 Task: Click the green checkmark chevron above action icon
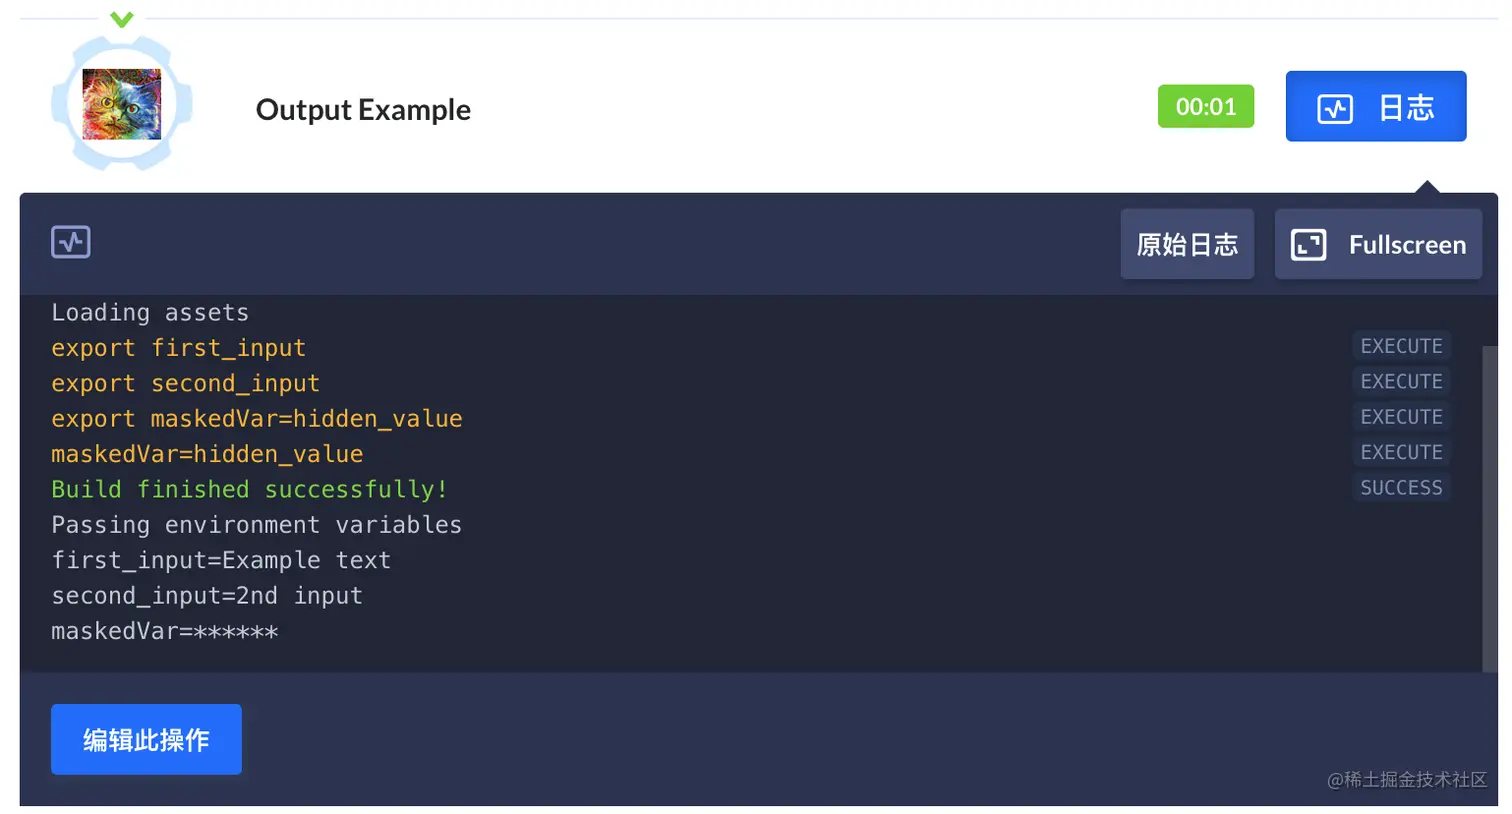(122, 19)
